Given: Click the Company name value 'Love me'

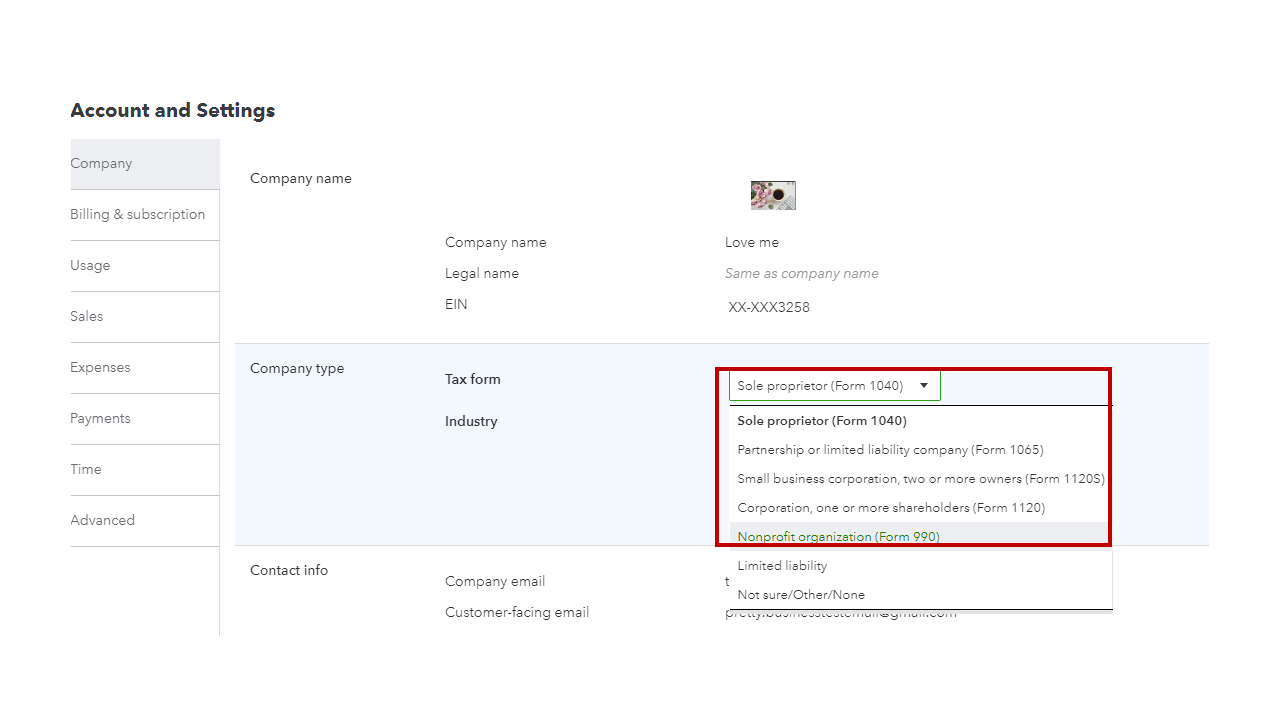Looking at the screenshot, I should [752, 243].
